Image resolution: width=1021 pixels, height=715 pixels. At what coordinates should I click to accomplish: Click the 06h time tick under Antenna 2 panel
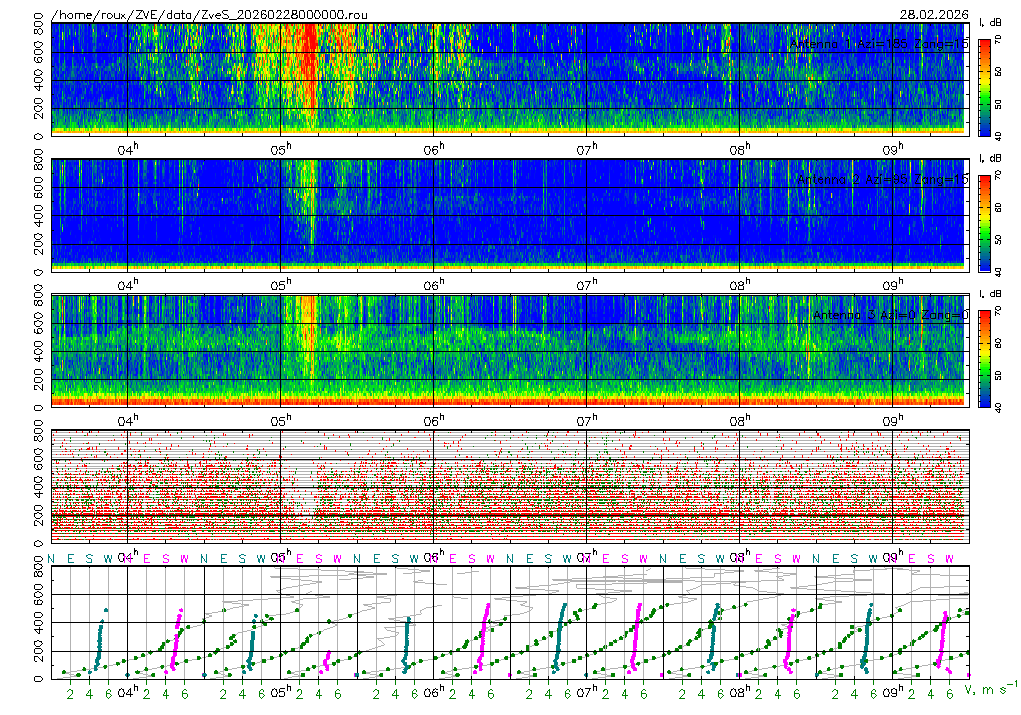(434, 284)
